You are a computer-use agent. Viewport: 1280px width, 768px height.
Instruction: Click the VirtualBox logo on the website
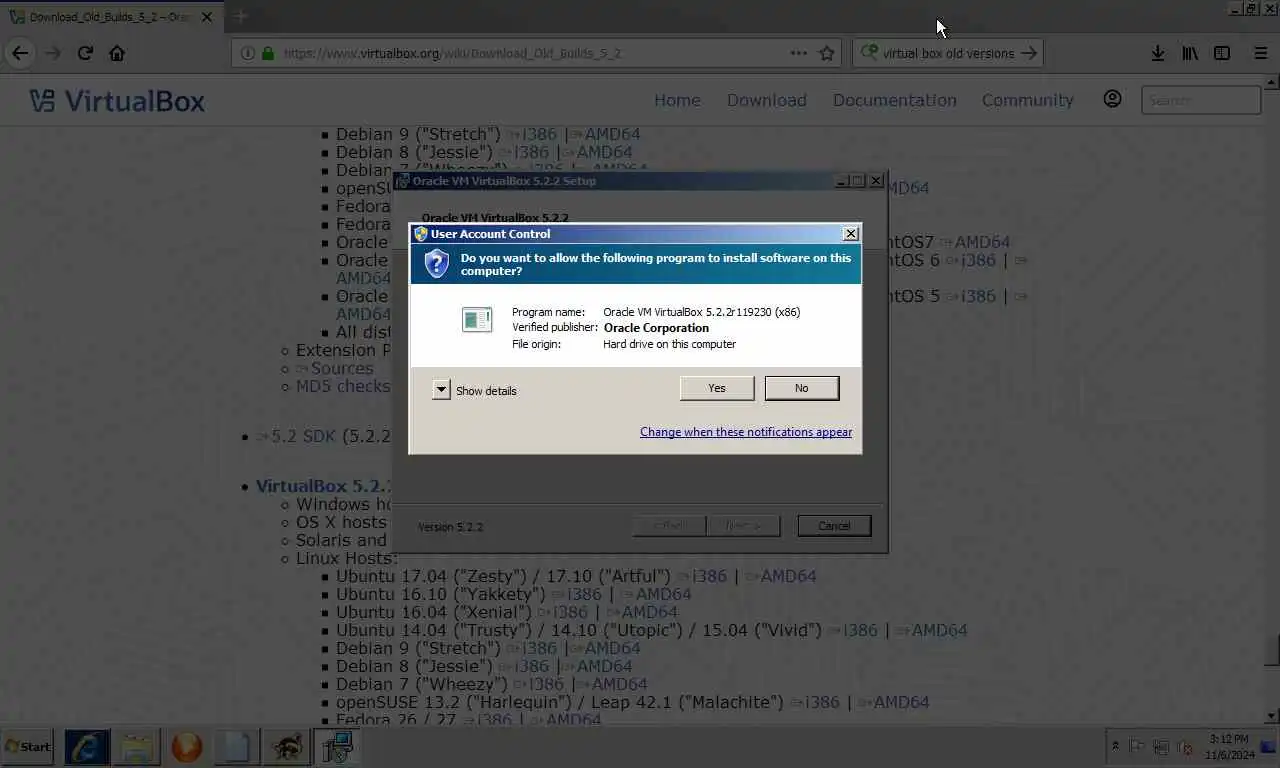pos(117,100)
